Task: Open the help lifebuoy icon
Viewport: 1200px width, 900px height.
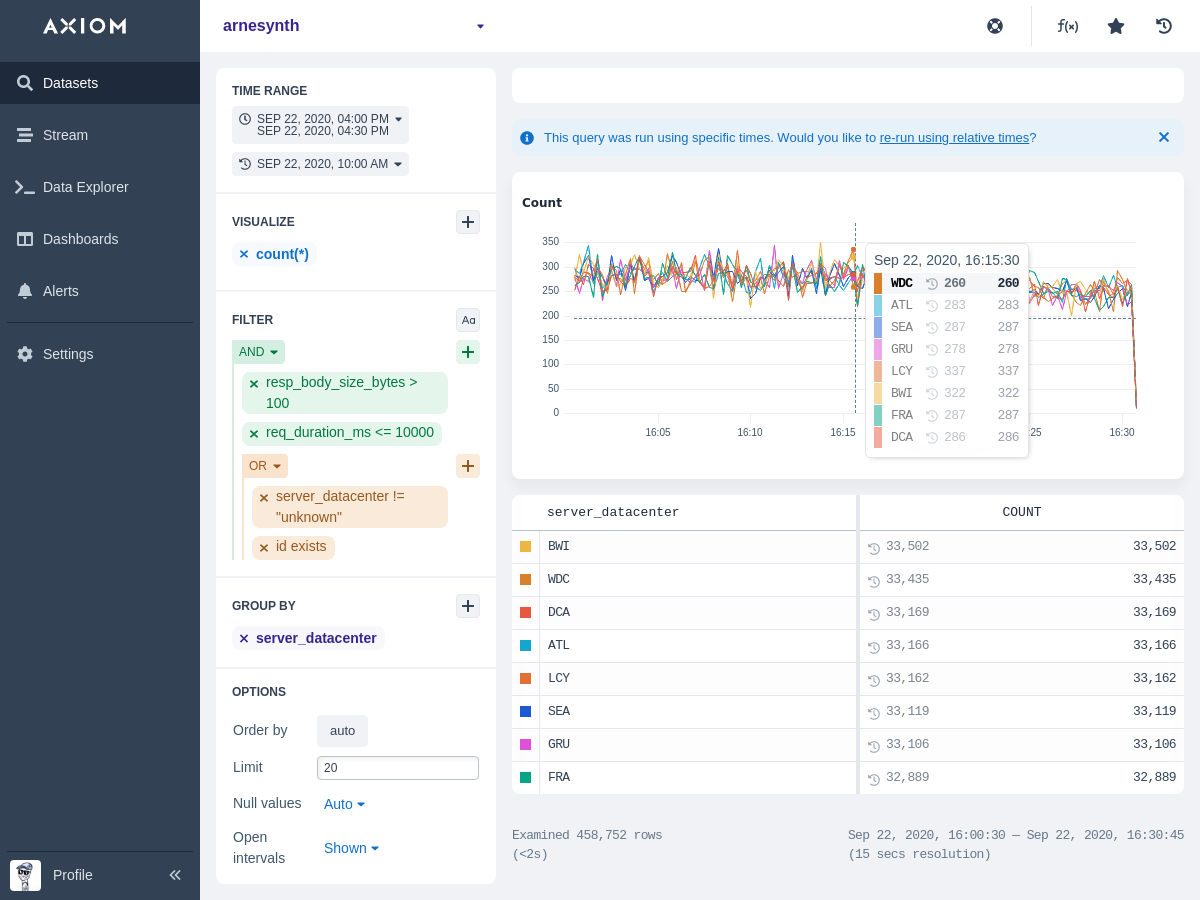Action: click(995, 26)
